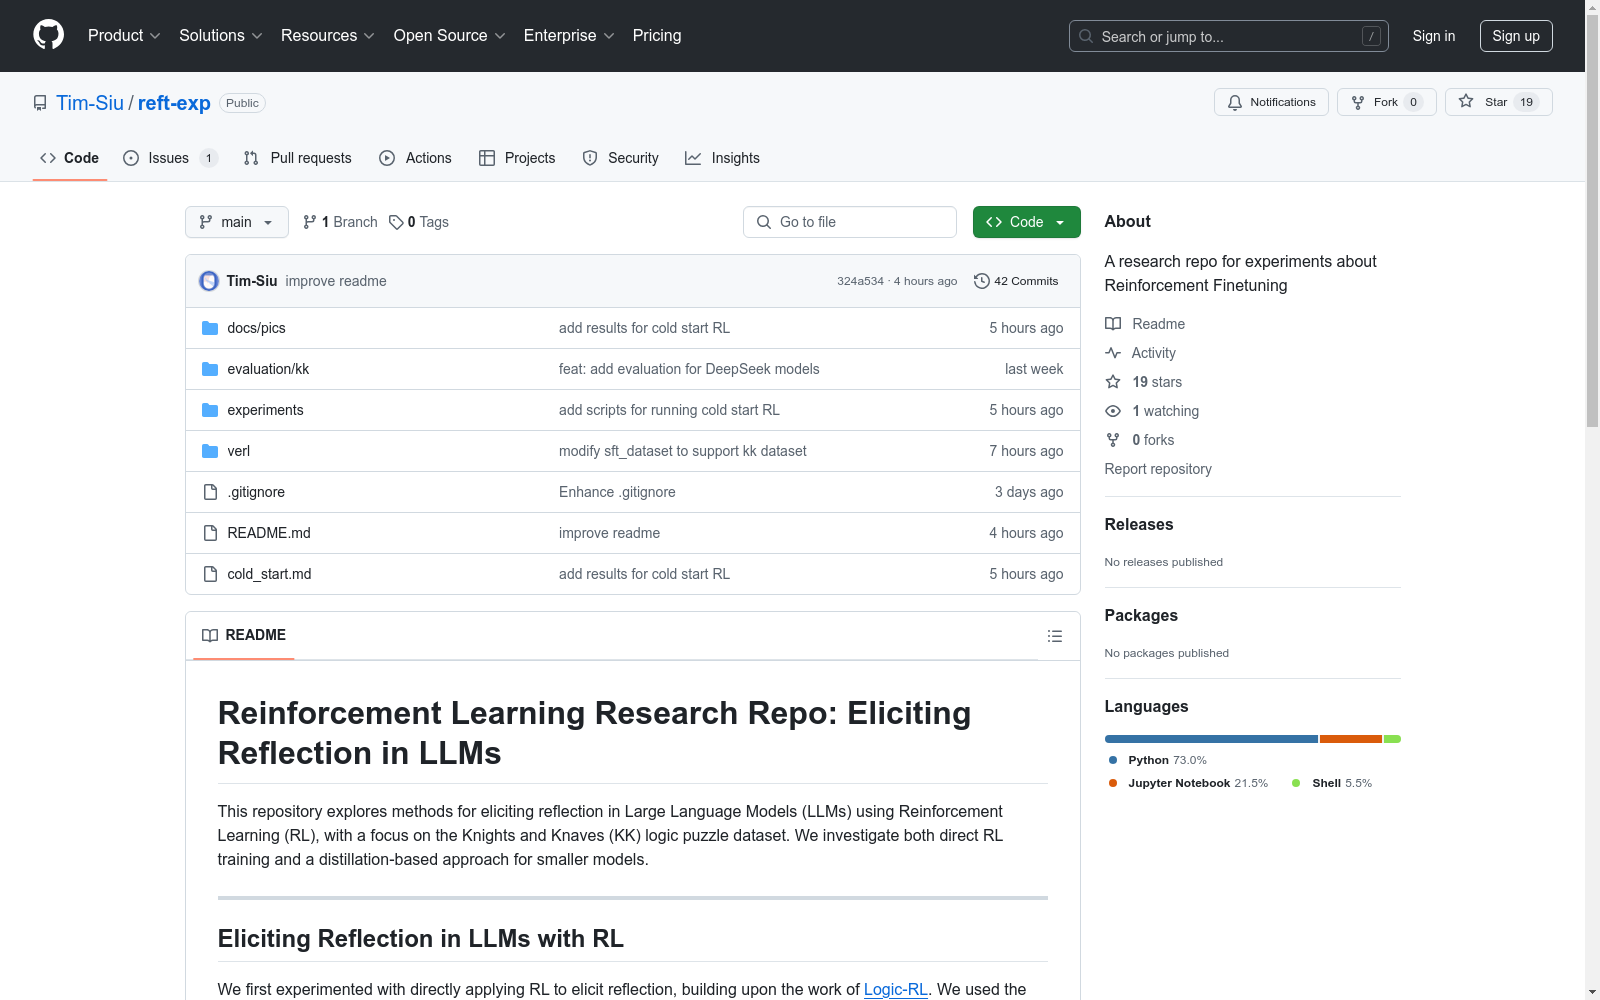The height and width of the screenshot is (1000, 1600).
Task: Expand the Enterprise menu
Action: click(x=569, y=35)
